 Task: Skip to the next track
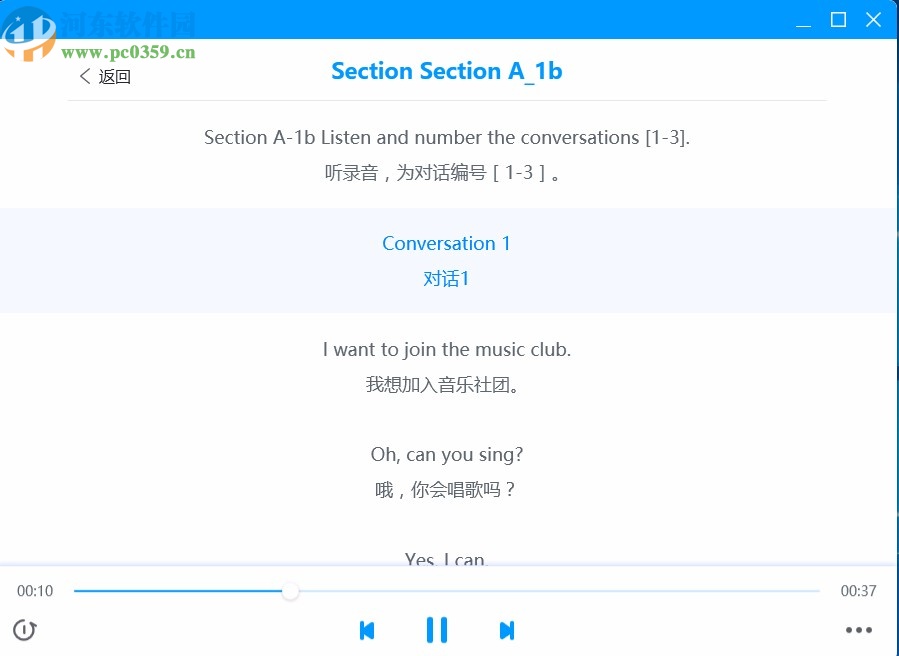click(x=507, y=630)
